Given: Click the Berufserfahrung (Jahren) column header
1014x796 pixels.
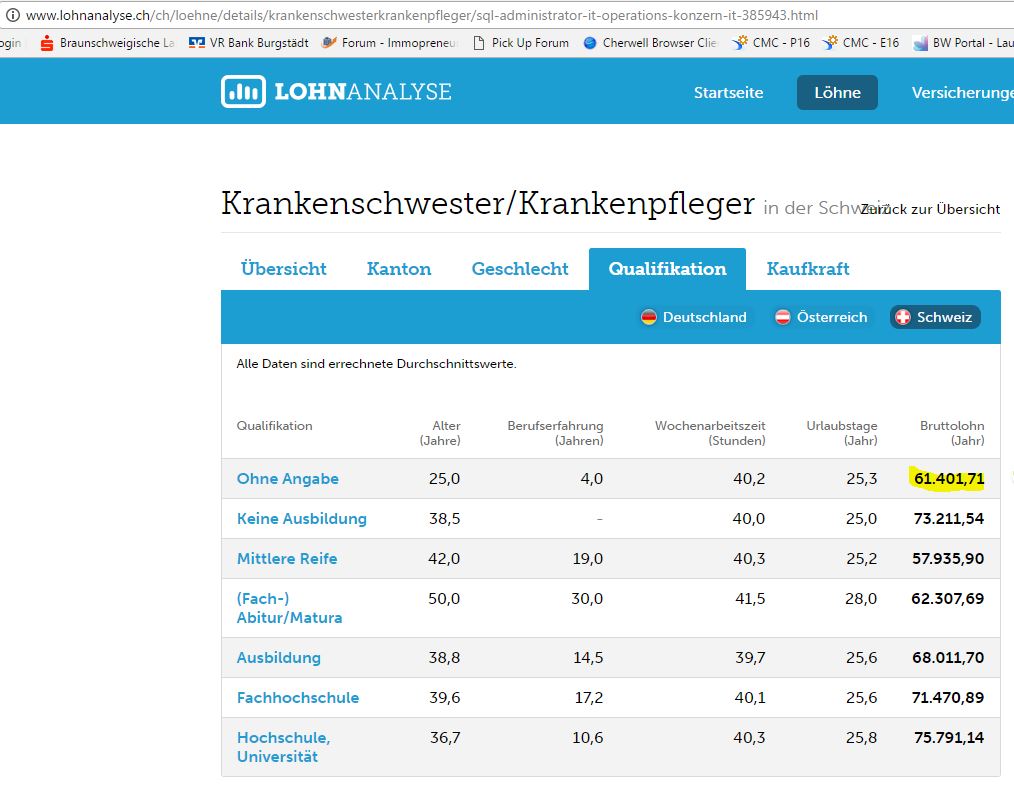Looking at the screenshot, I should pyautogui.click(x=556, y=433).
